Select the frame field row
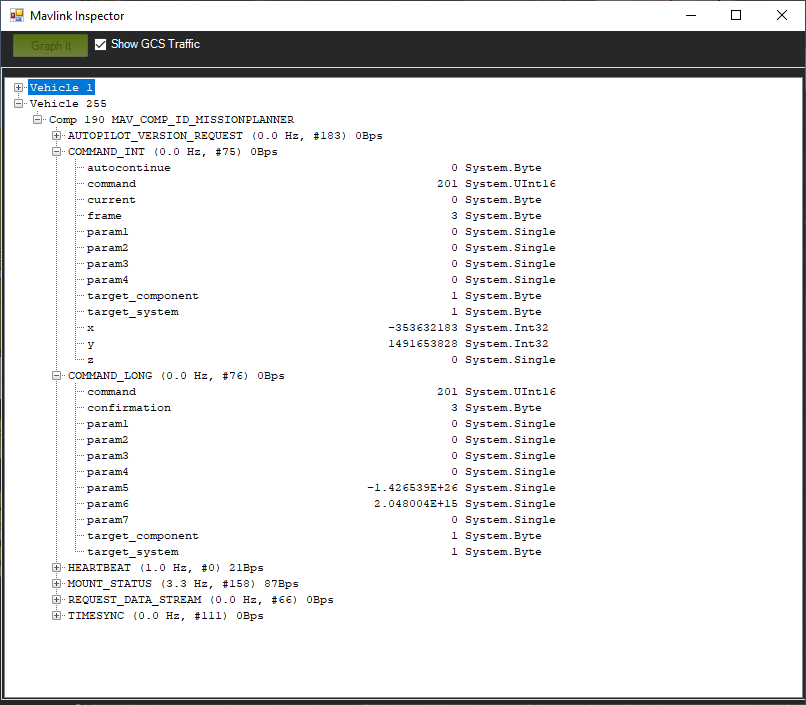This screenshot has height=705, width=806. pos(314,216)
